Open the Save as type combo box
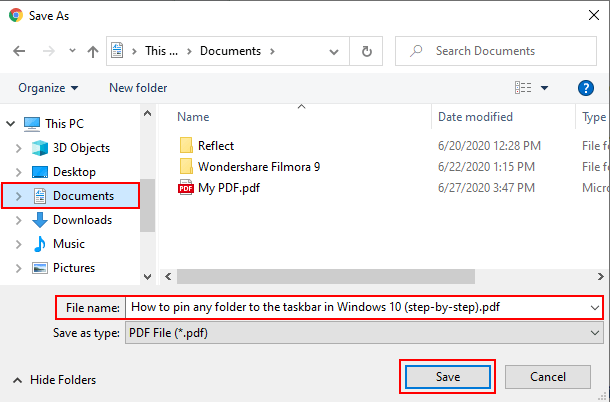 coord(365,333)
